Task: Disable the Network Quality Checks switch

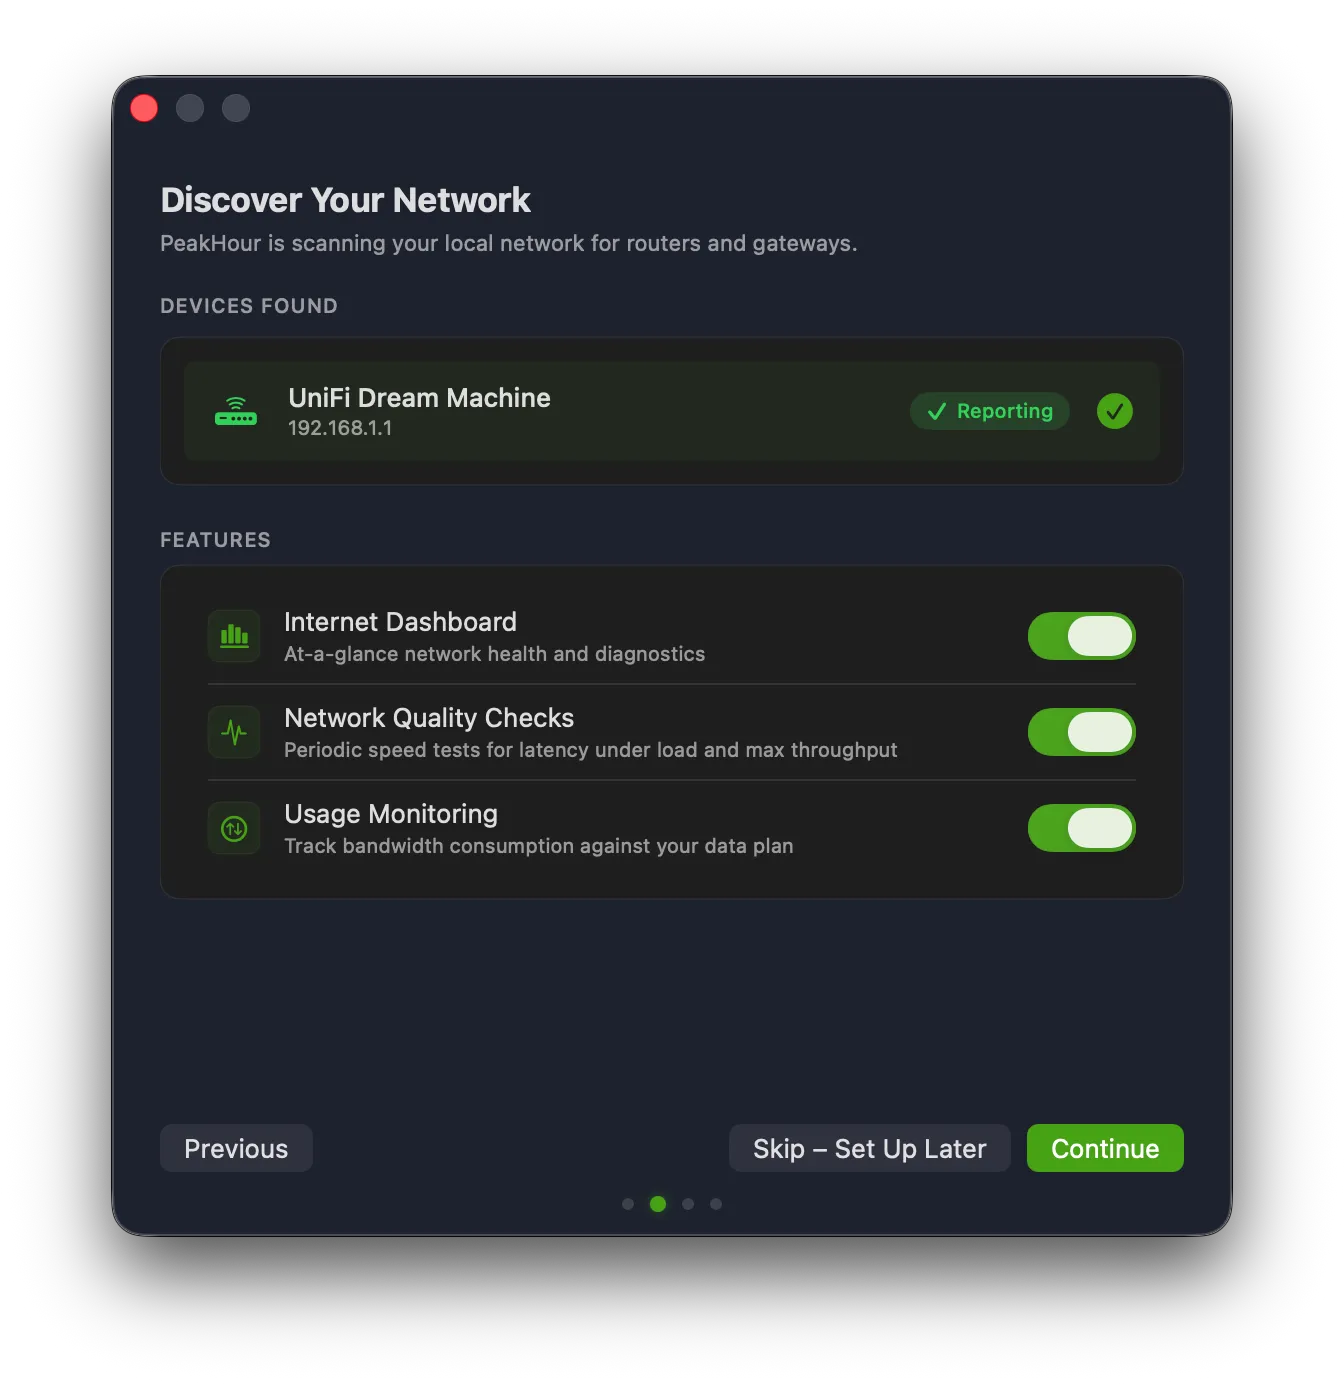Action: click(1081, 732)
